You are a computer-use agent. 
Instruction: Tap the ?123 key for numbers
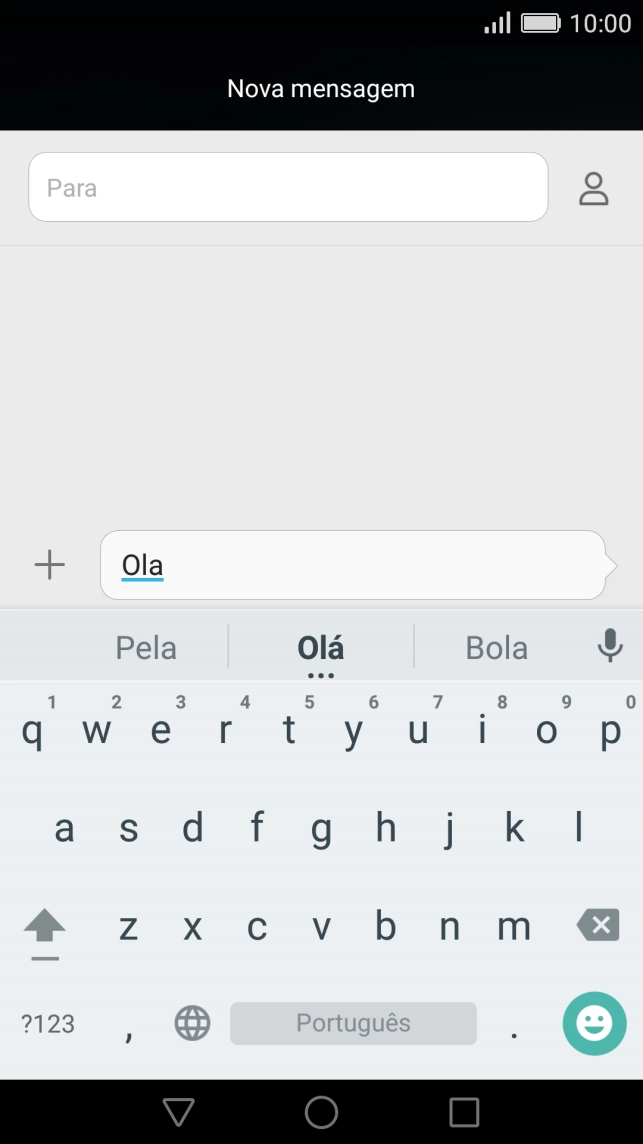44,1023
